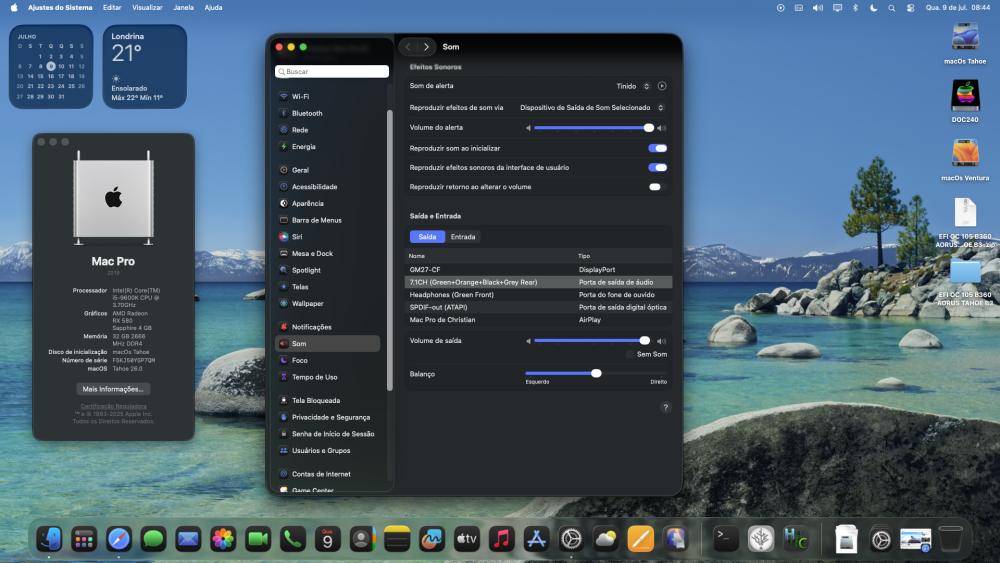Open Spotlight search in menu bar

[x=892, y=8]
